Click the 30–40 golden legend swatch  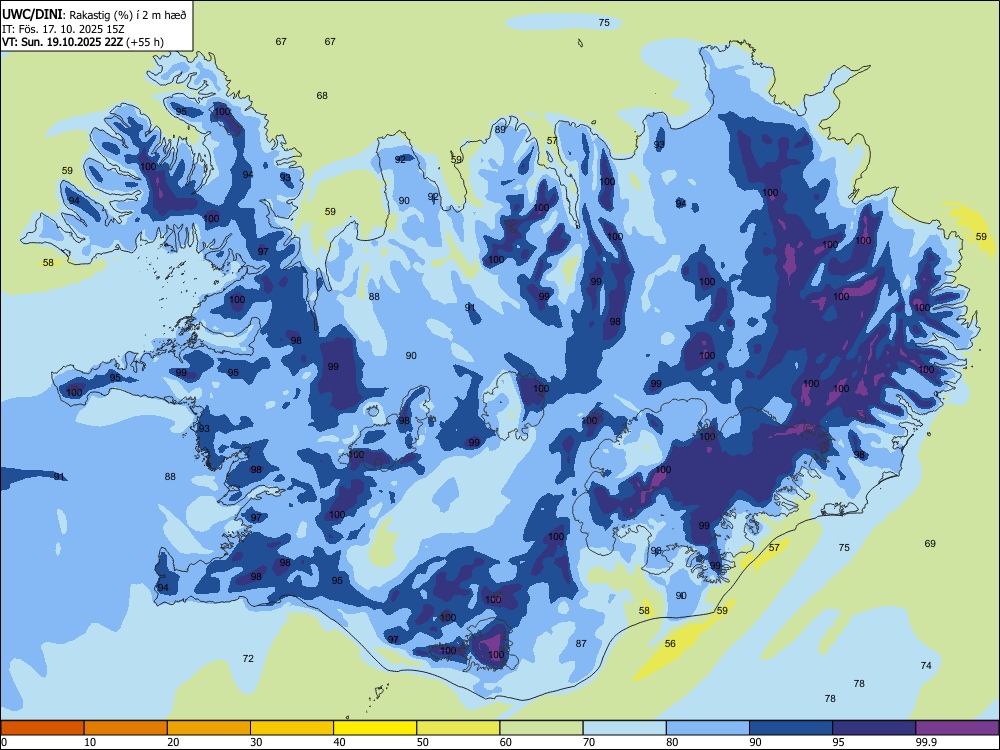292,728
